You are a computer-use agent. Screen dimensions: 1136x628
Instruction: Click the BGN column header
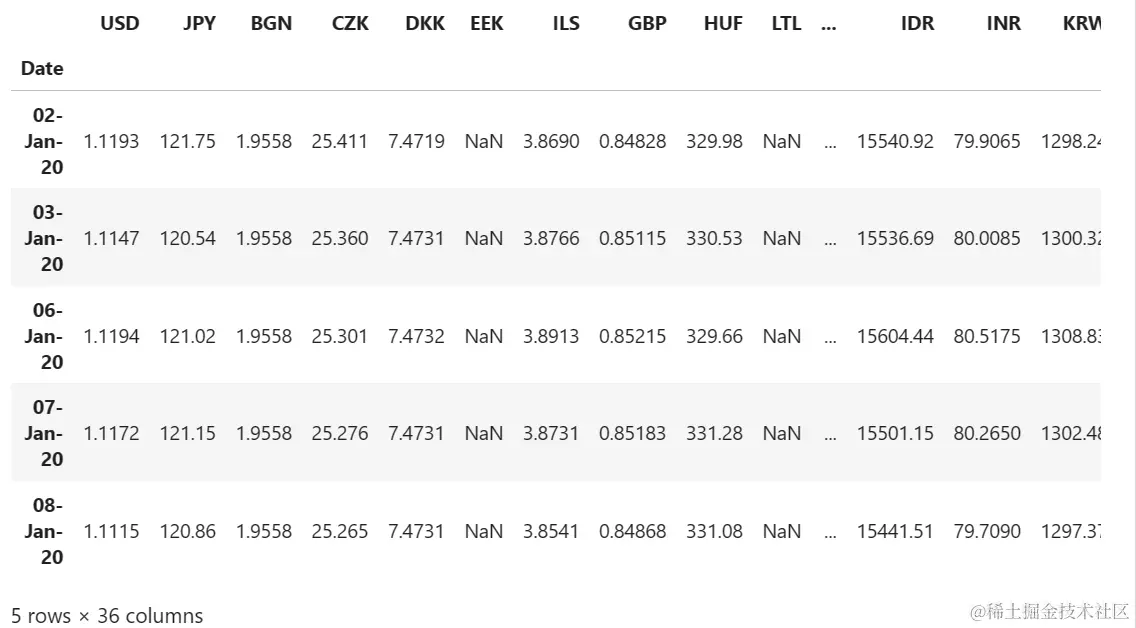point(271,23)
